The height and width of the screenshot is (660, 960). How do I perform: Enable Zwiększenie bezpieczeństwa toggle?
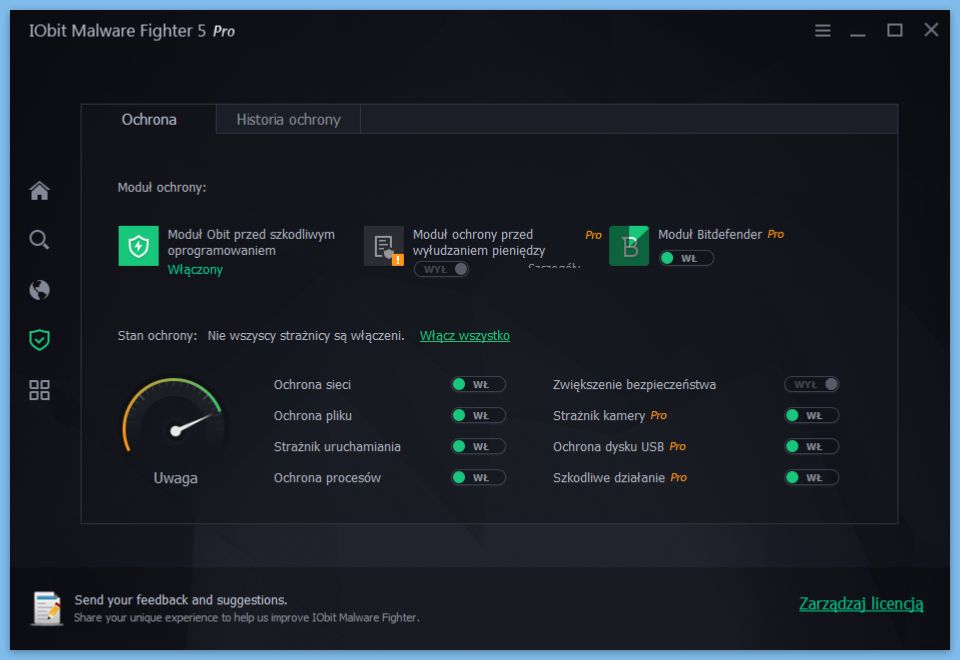[x=812, y=384]
